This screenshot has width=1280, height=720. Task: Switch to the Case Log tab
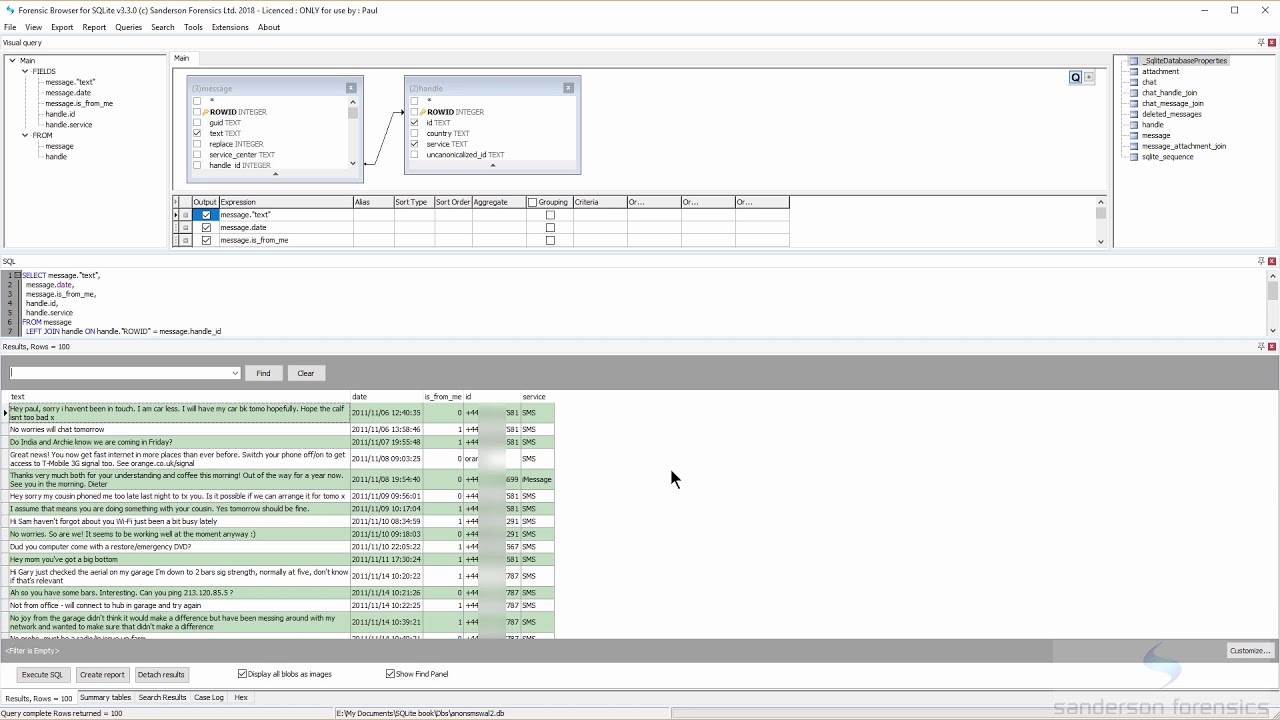point(209,698)
